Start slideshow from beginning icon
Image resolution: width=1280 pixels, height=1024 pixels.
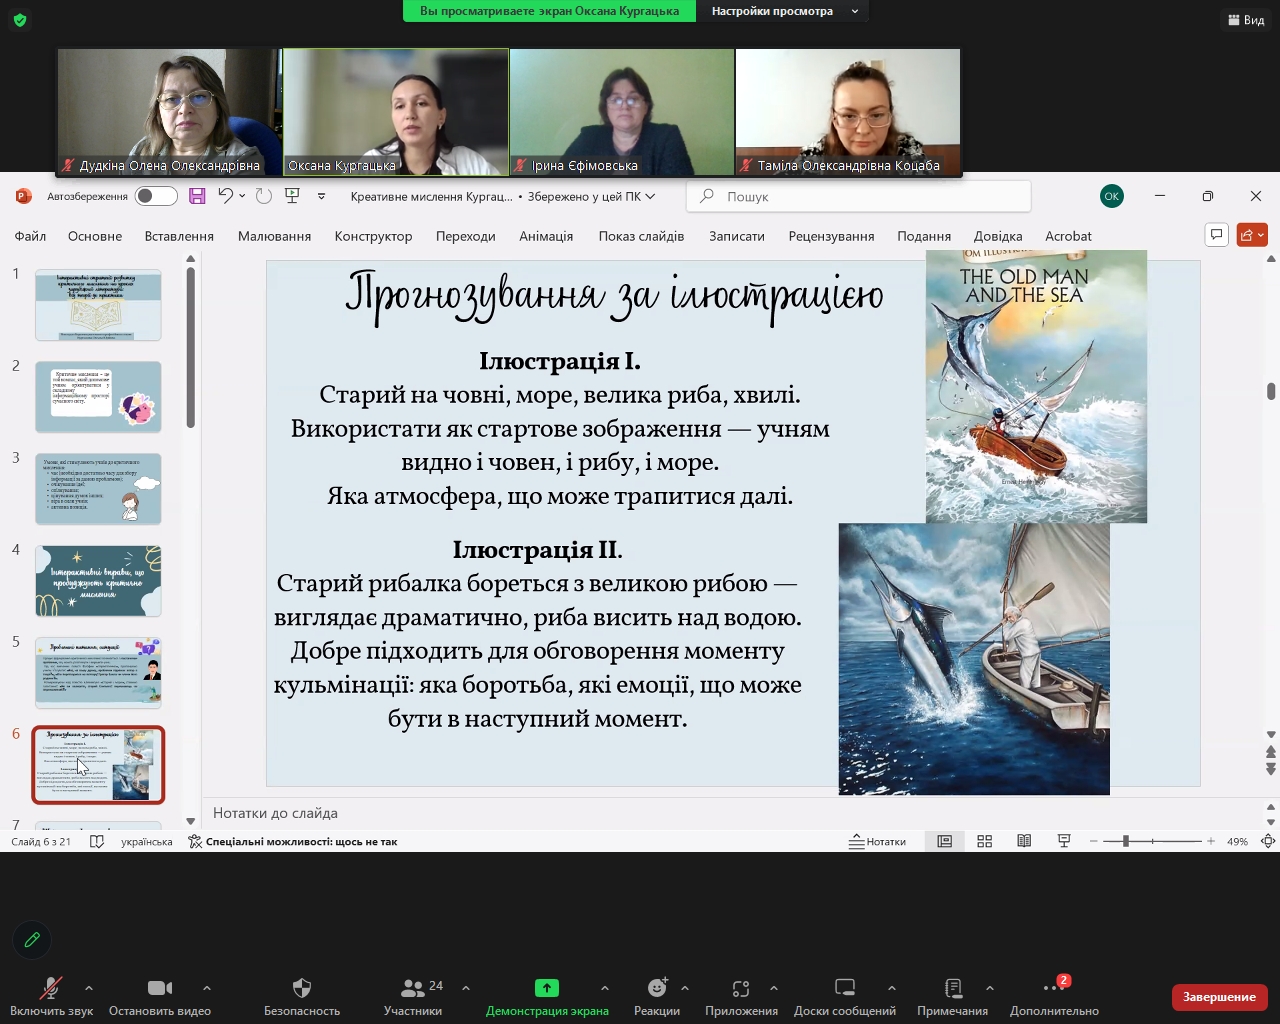(292, 196)
